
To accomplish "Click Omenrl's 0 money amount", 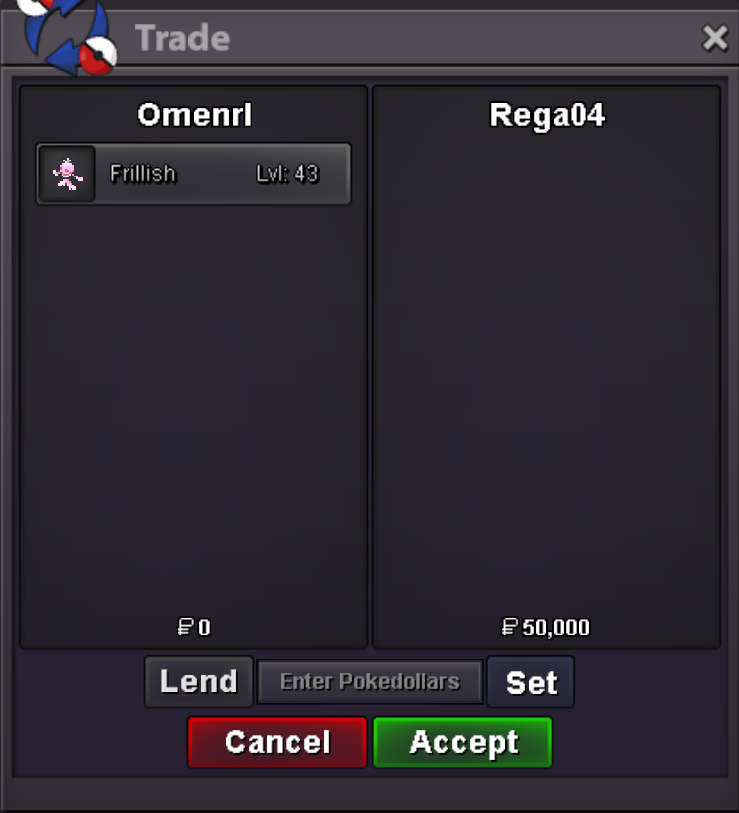I will [204, 628].
